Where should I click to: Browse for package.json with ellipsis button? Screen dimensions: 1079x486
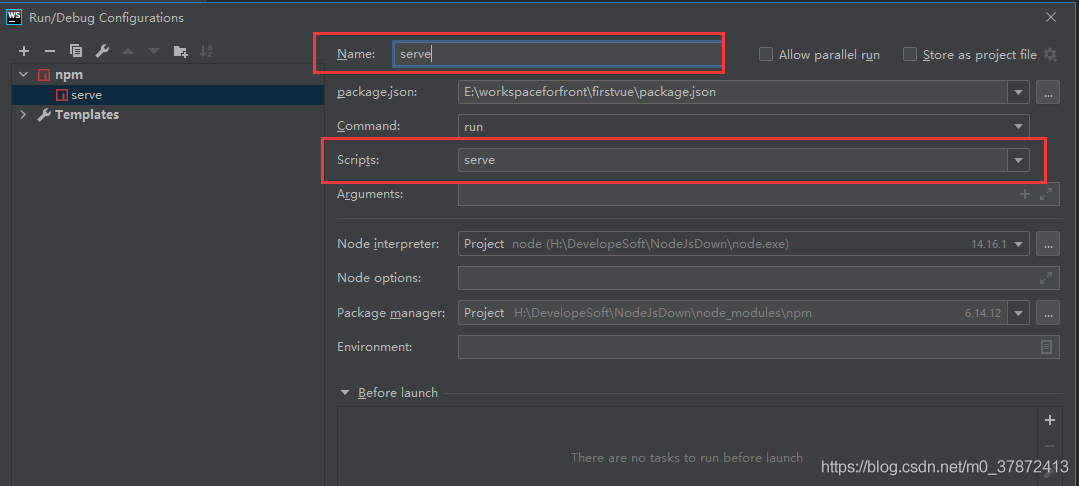[1047, 92]
